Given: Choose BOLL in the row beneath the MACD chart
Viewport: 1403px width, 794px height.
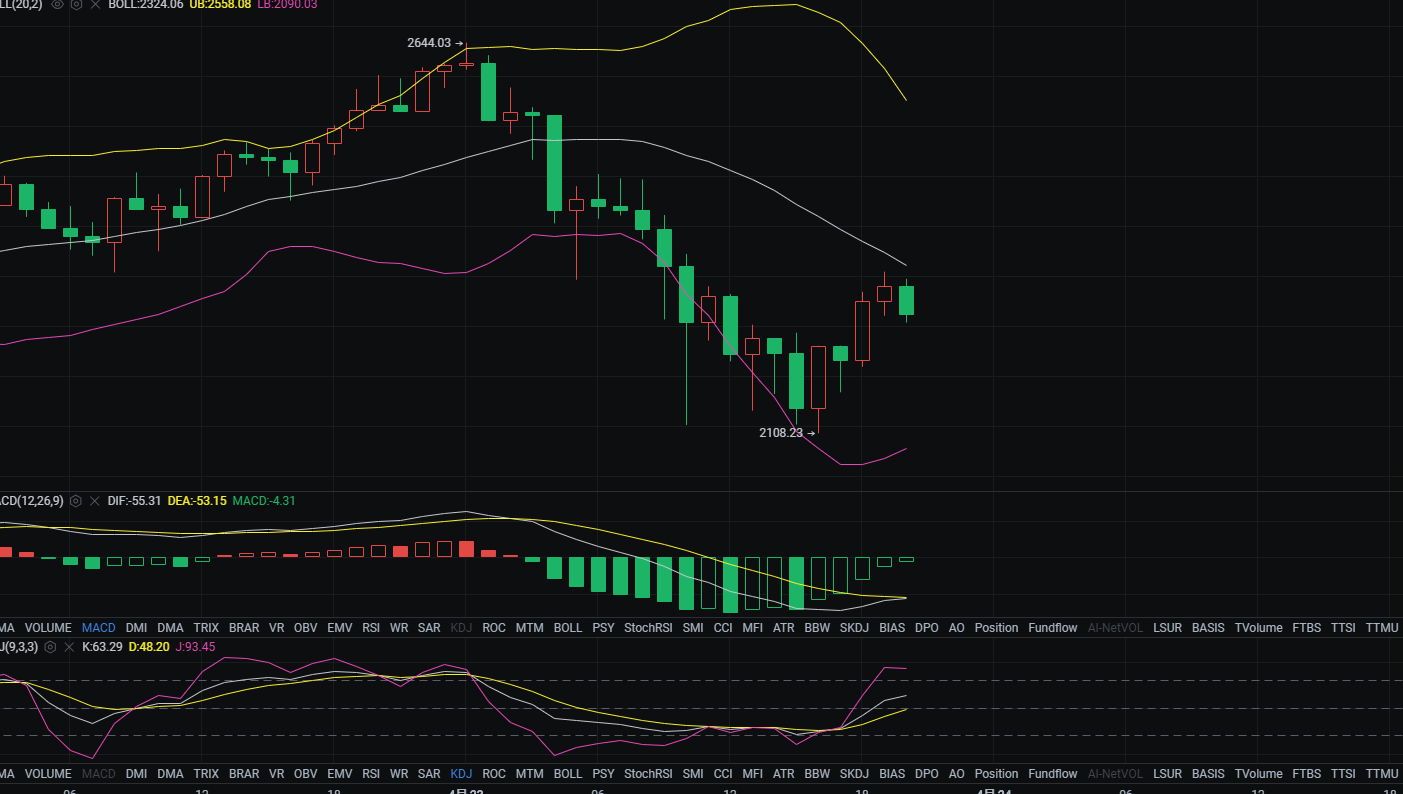Looking at the screenshot, I should pos(568,628).
